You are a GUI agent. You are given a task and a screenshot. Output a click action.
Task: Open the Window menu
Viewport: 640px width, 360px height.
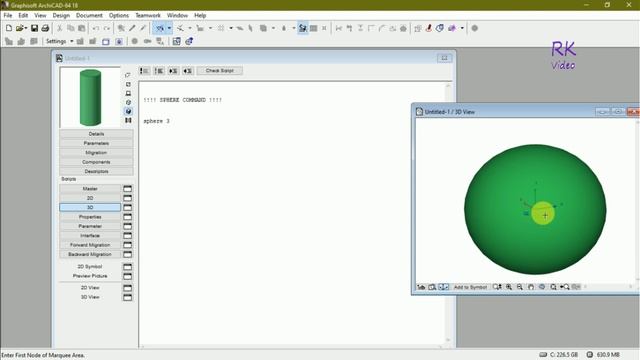177,15
